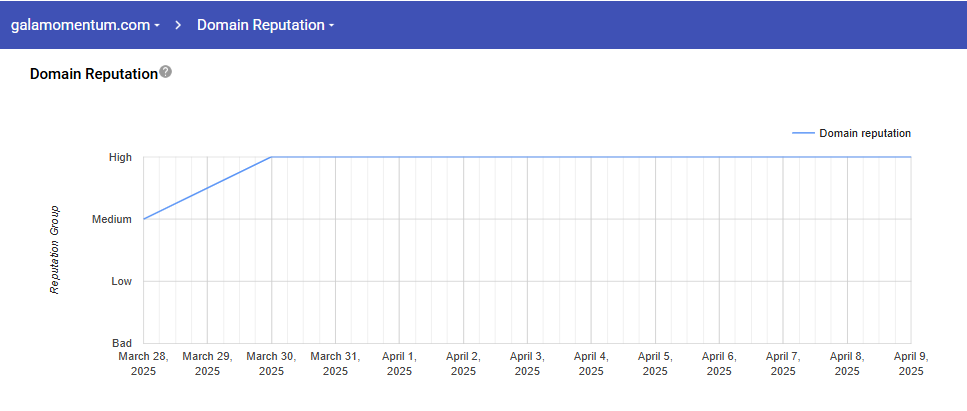The height and width of the screenshot is (411, 967).
Task: Click the Reputation Group axis title
Action: pos(55,250)
